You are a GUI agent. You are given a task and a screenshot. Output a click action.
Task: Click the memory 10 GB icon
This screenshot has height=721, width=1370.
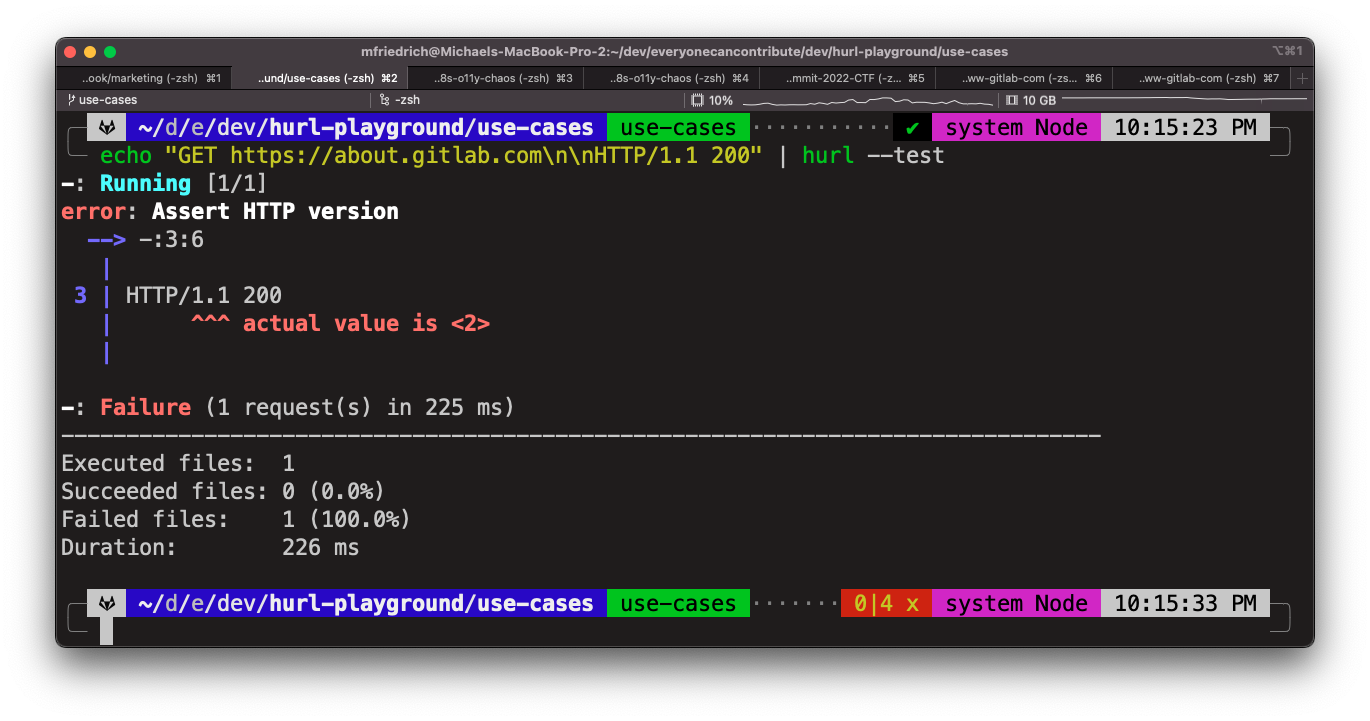click(1012, 100)
